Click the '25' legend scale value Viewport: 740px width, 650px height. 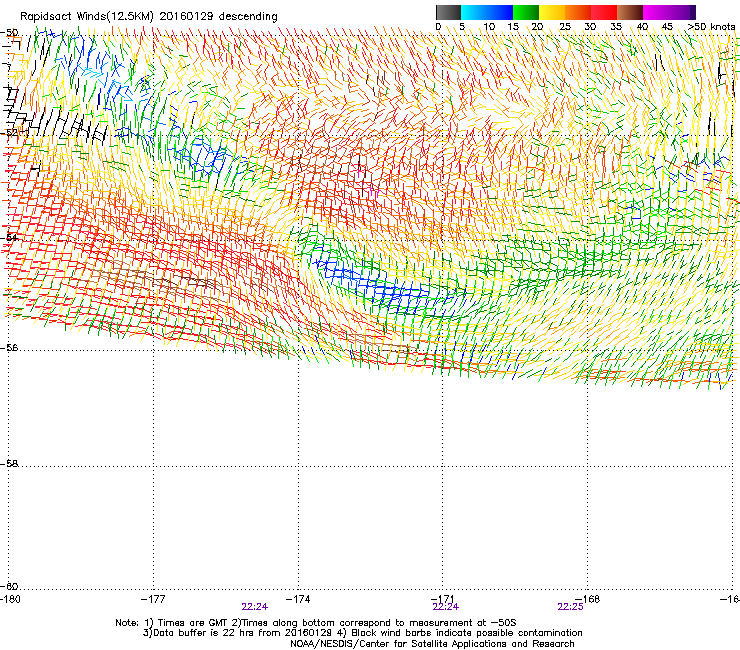[x=565, y=27]
